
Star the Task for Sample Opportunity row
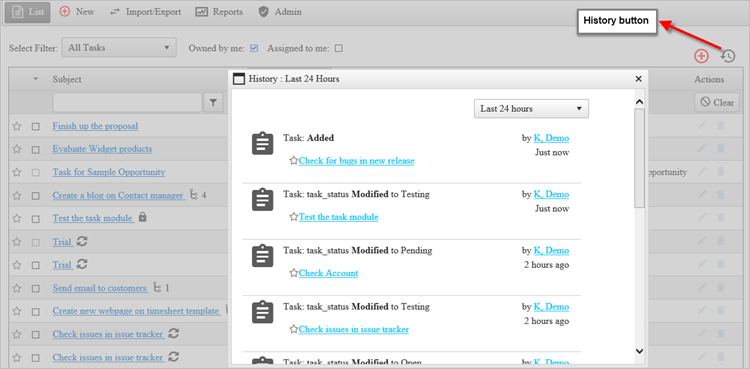tap(17, 172)
